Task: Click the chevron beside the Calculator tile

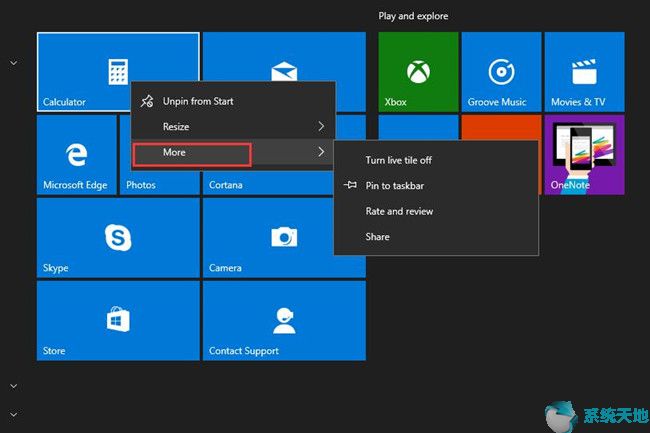Action: tap(14, 63)
